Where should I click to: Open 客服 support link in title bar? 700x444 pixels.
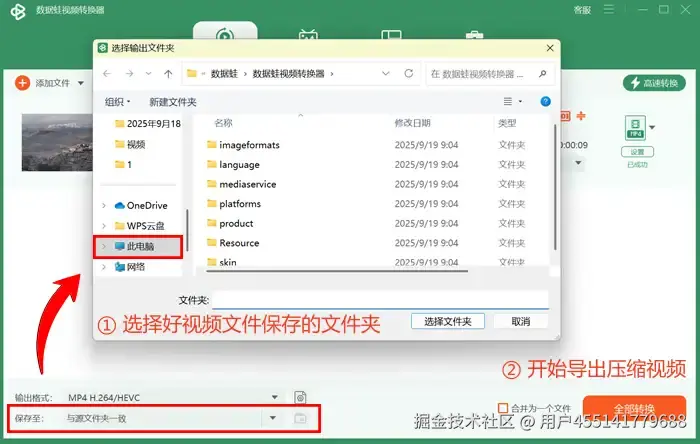(x=582, y=10)
